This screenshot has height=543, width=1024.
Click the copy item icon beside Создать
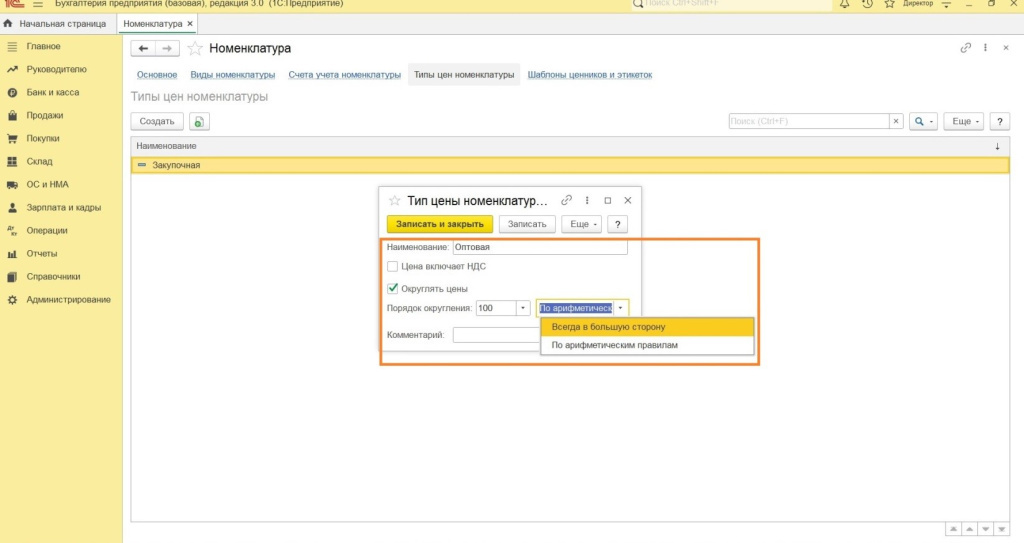(x=199, y=121)
